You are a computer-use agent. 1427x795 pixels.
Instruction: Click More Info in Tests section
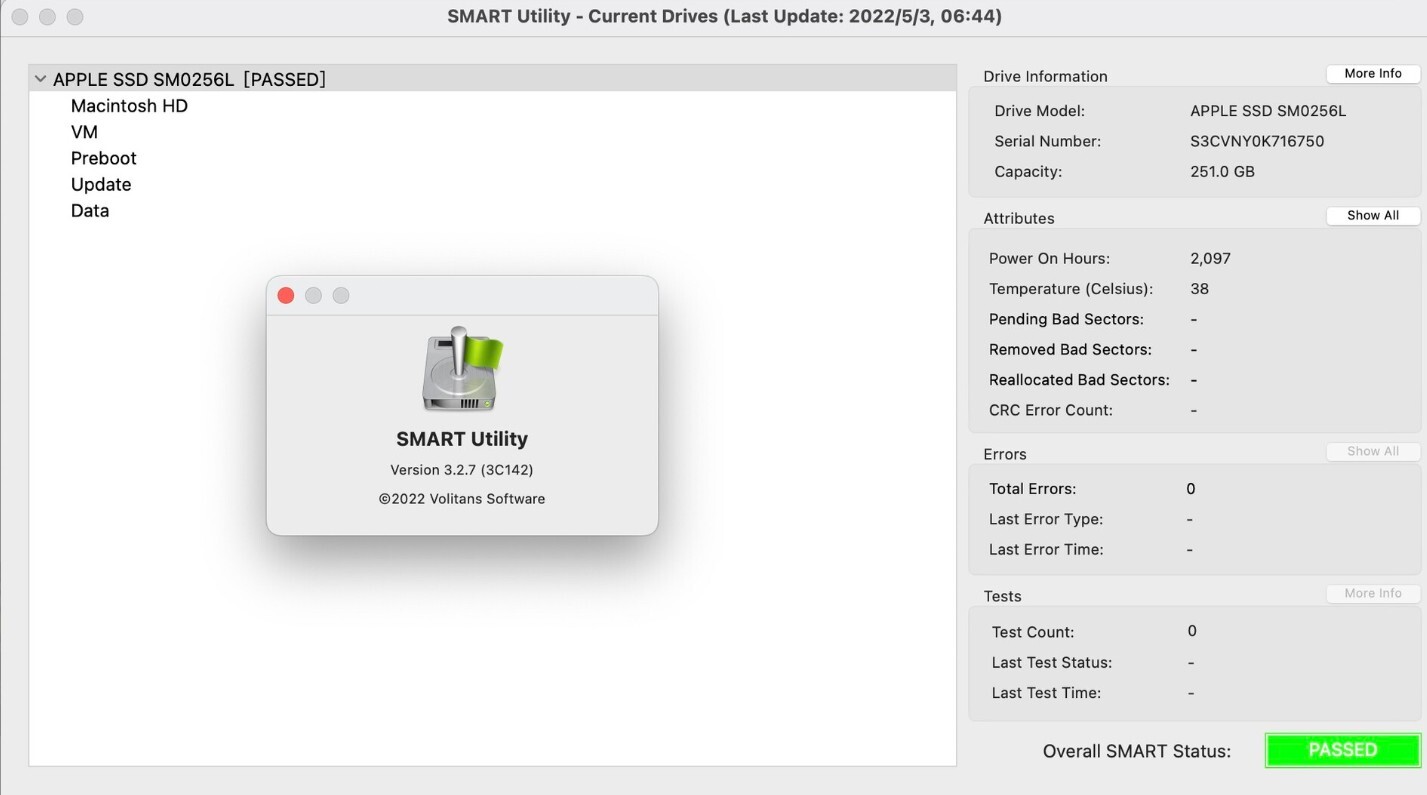pos(1373,594)
